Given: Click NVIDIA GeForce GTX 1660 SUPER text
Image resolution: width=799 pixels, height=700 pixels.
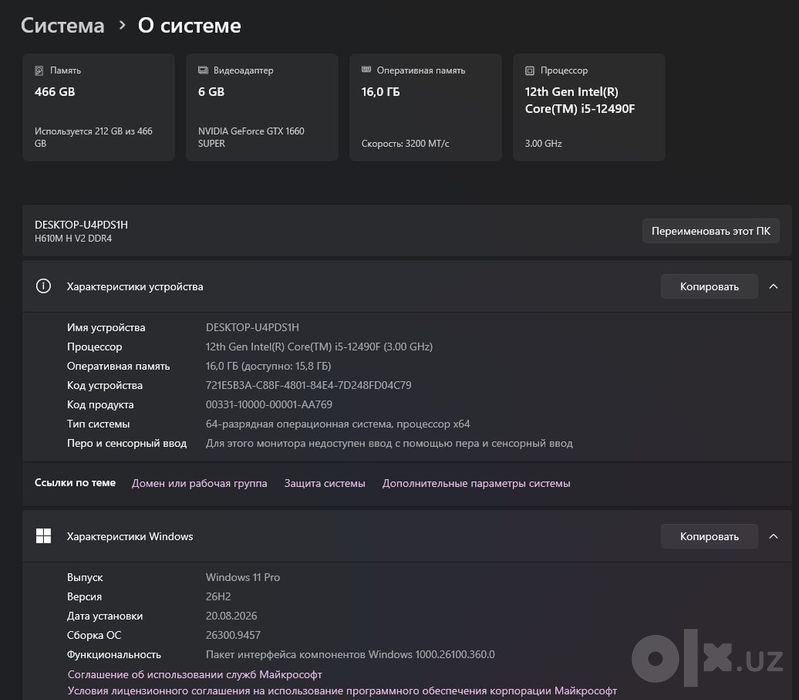Looking at the screenshot, I should click(x=251, y=137).
